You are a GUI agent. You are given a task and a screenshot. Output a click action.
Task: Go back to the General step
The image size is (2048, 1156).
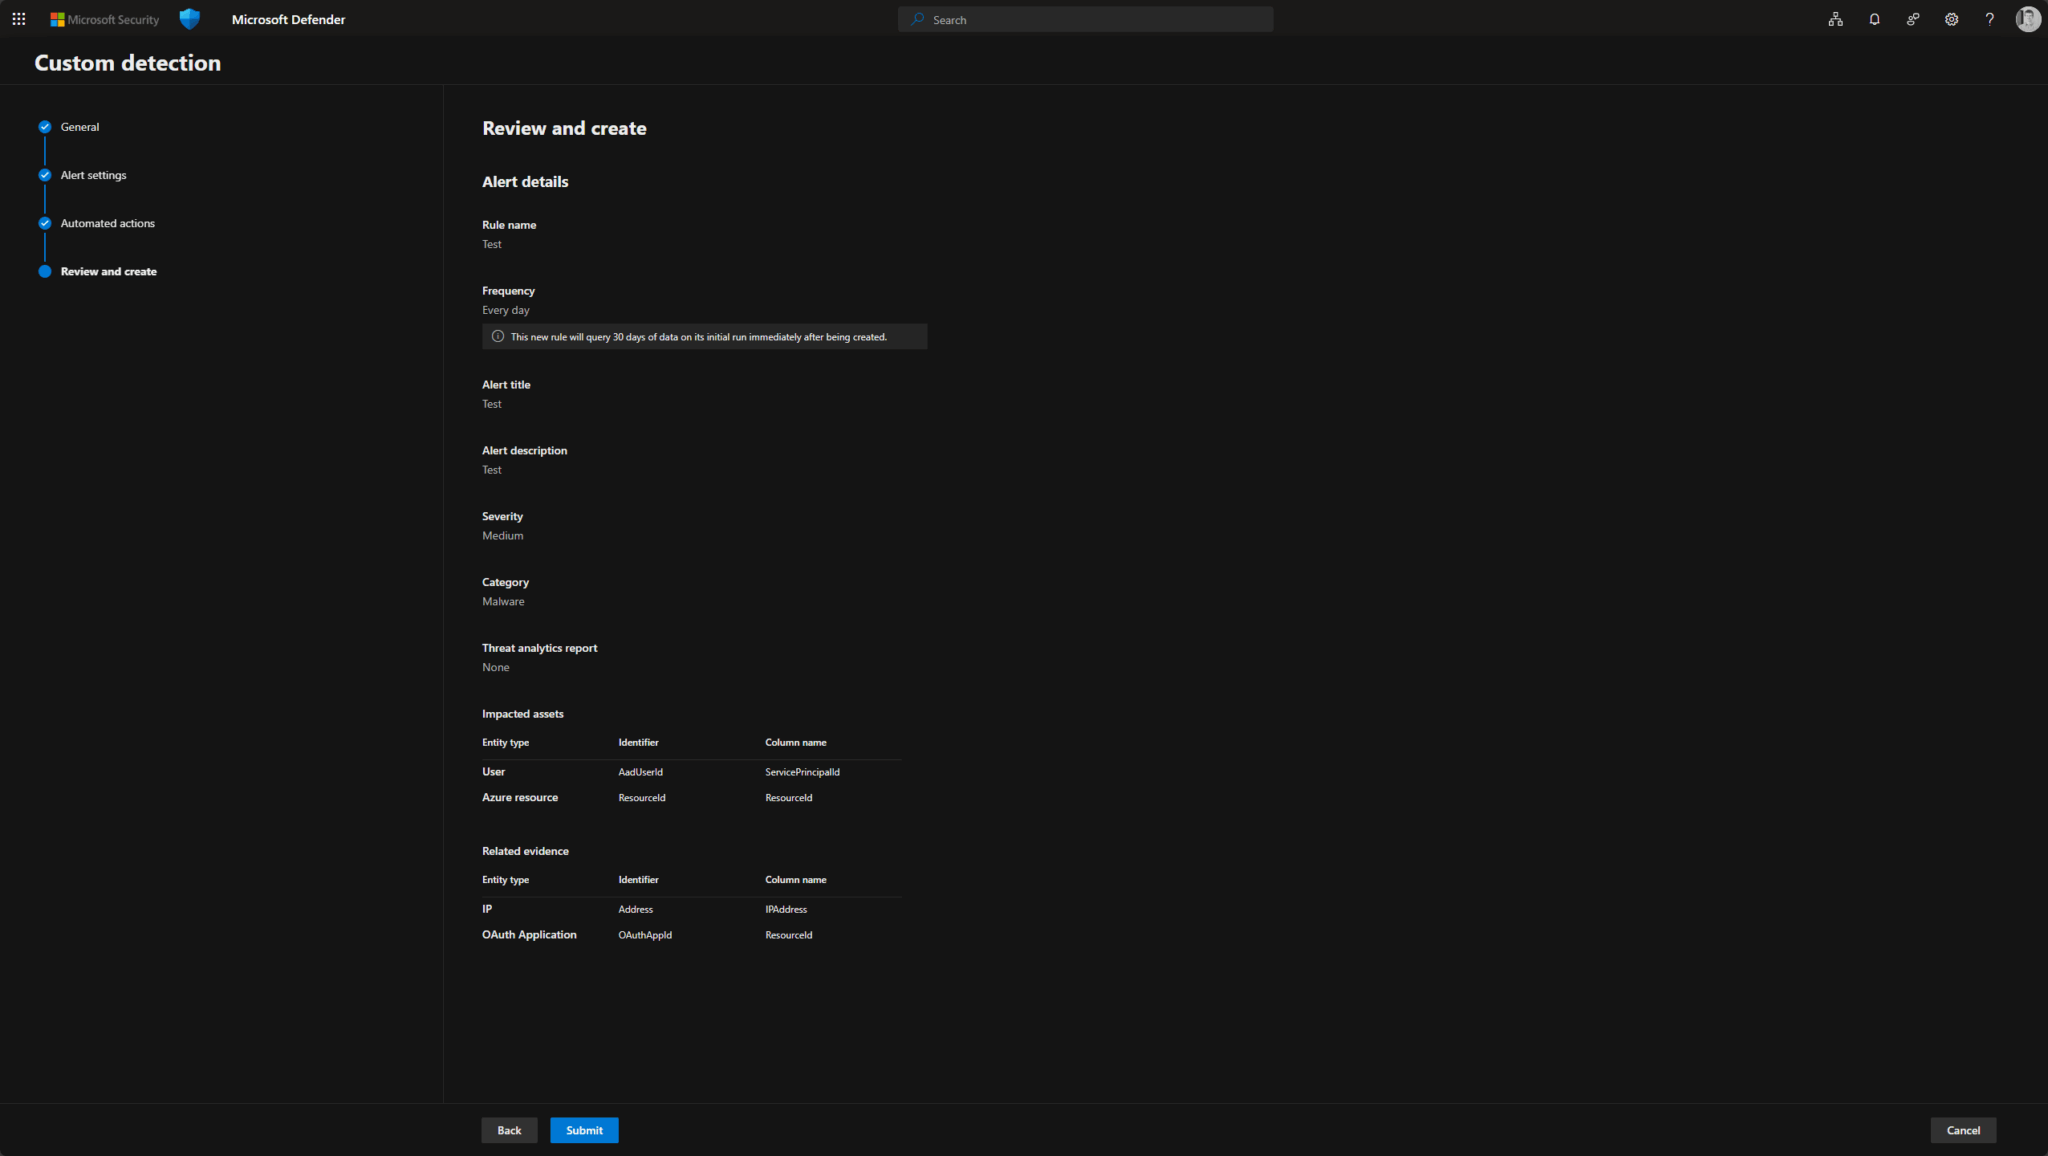[80, 126]
